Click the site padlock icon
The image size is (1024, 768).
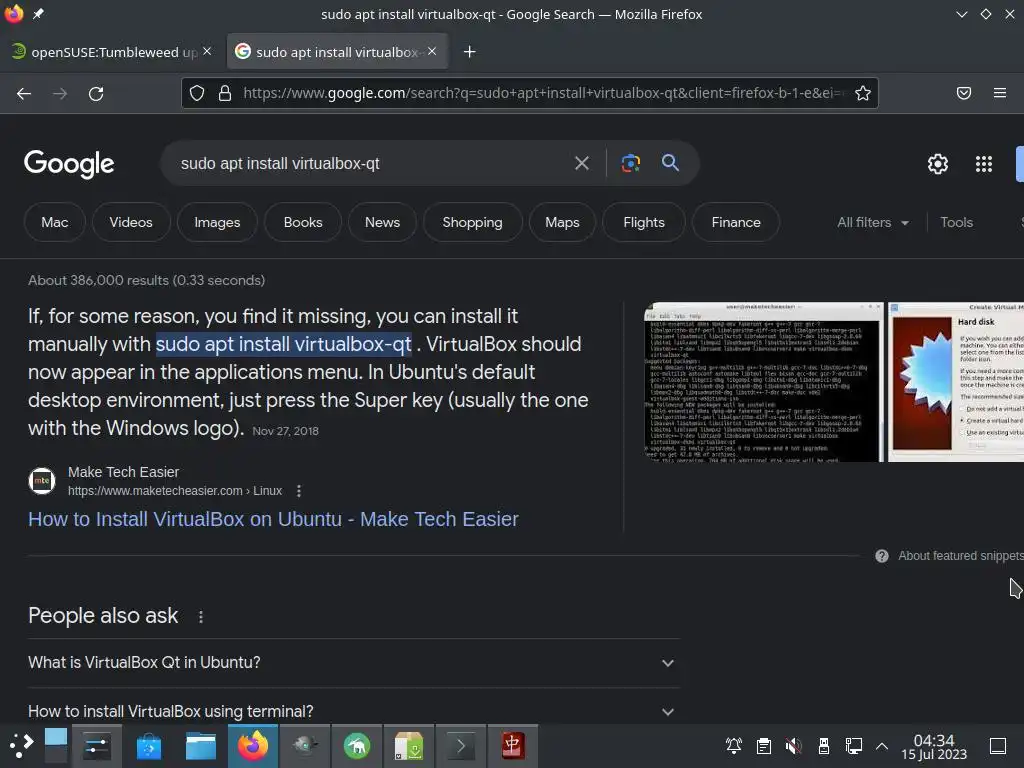click(x=225, y=93)
